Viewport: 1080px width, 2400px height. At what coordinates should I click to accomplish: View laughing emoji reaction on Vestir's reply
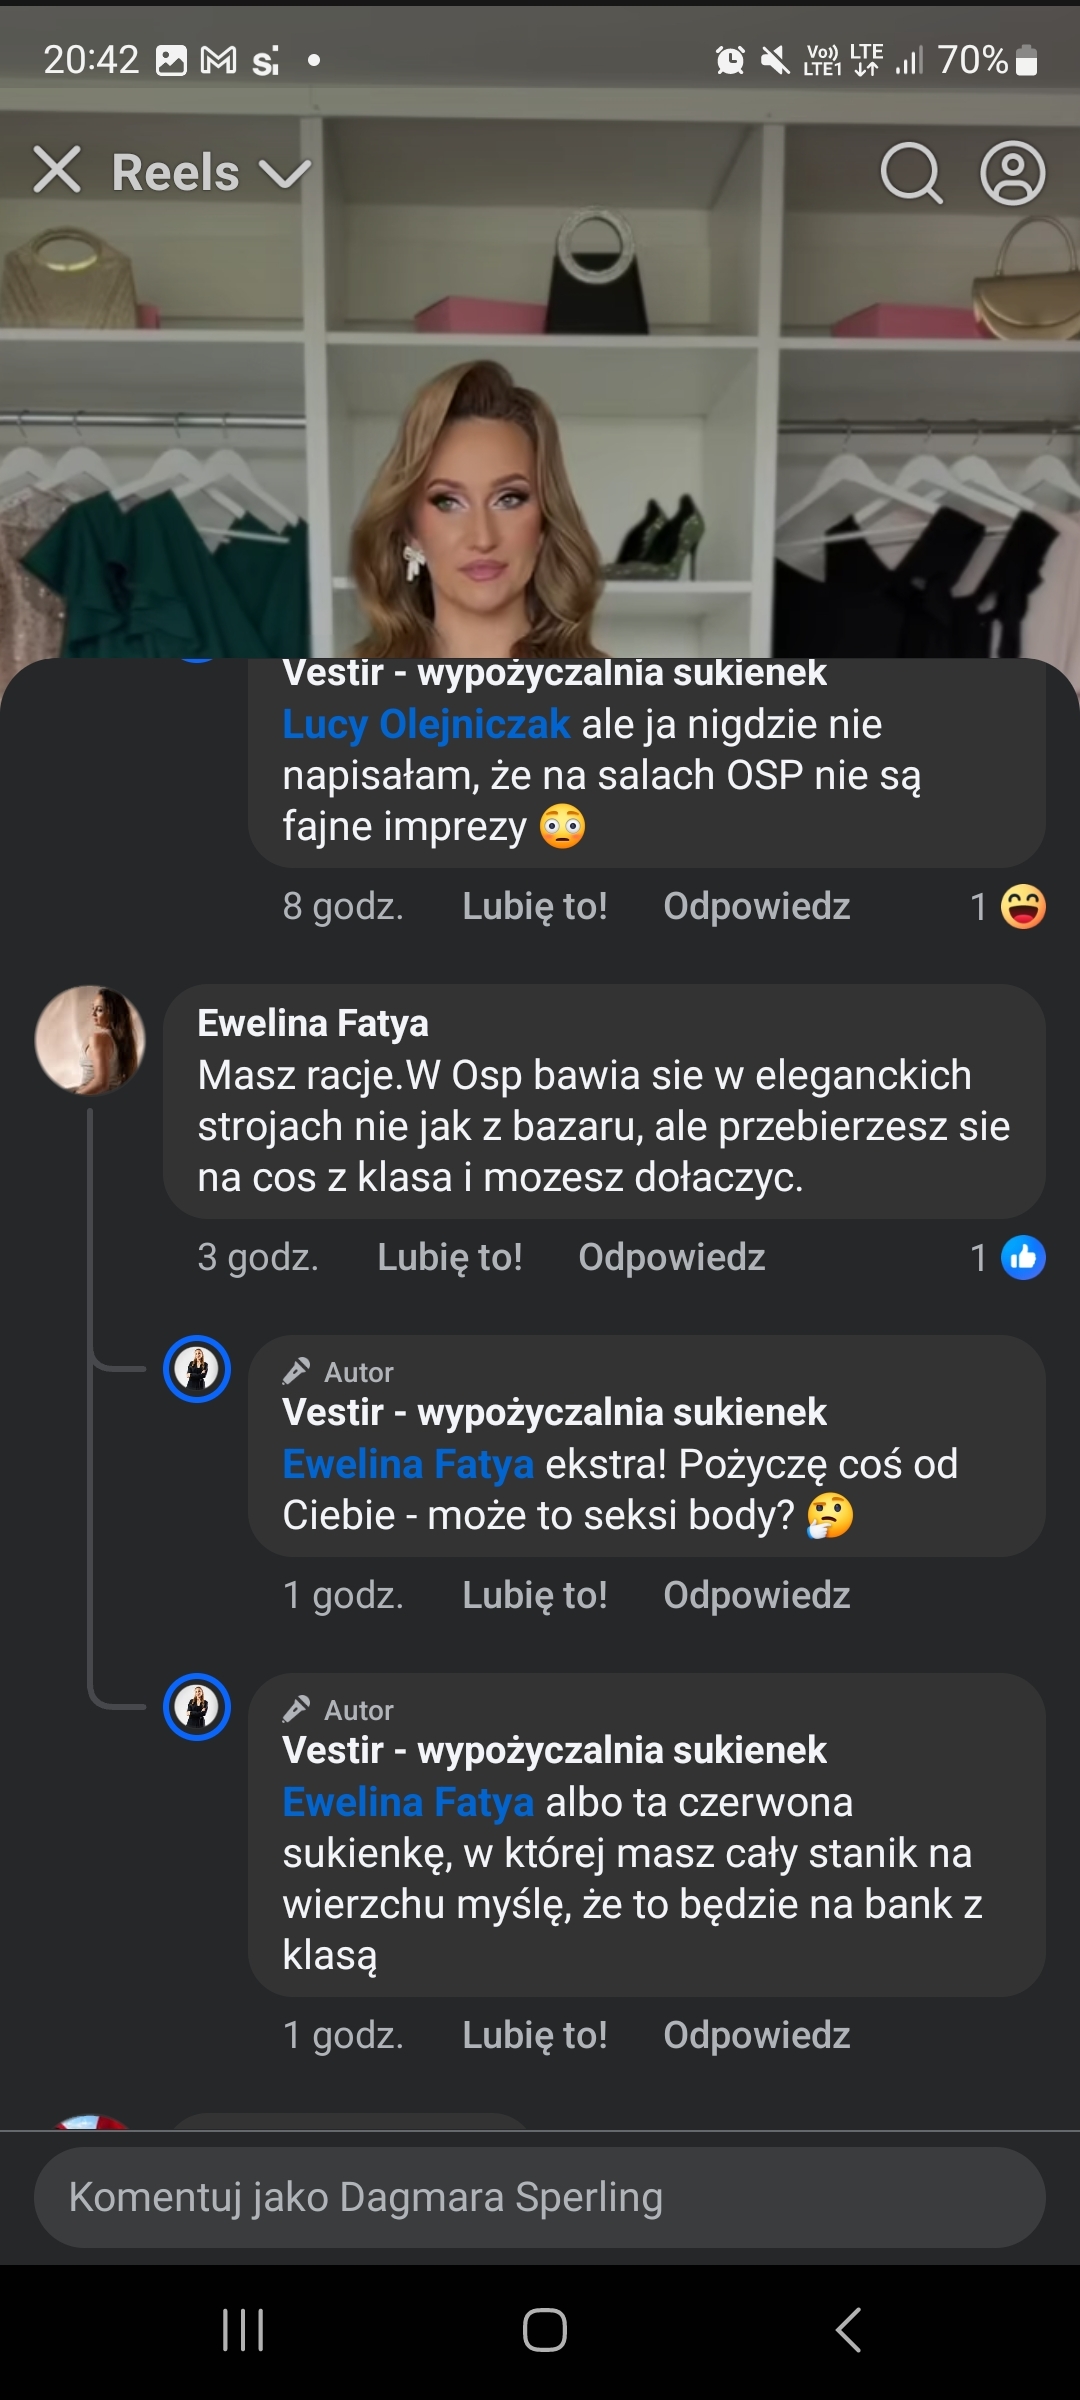[x=1022, y=907]
